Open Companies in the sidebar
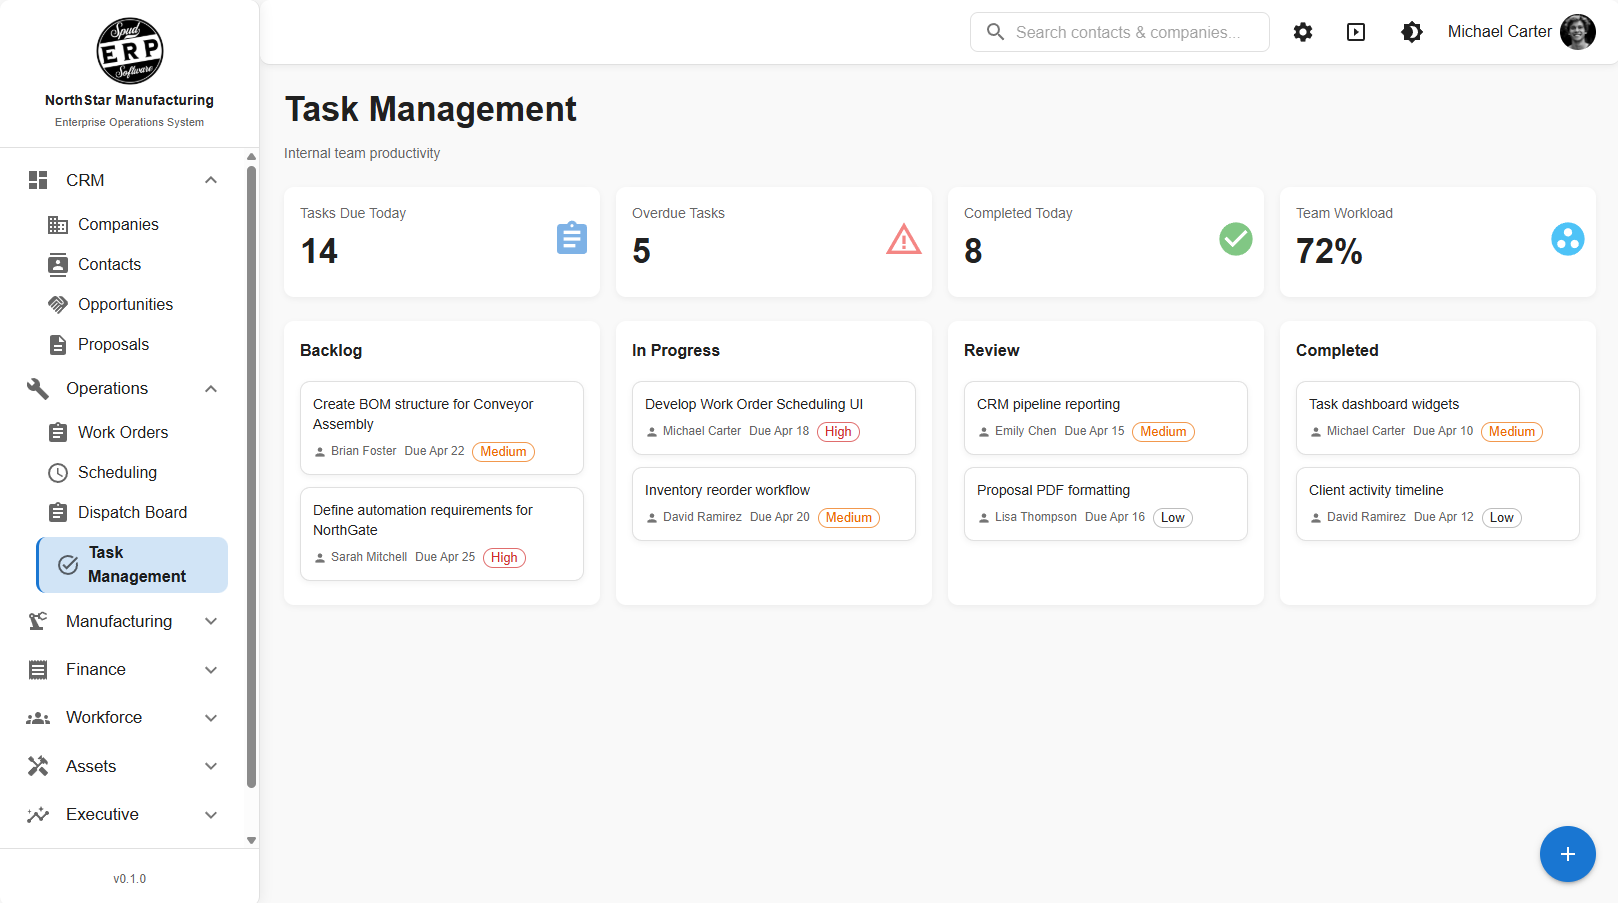The image size is (1618, 903). [132, 224]
